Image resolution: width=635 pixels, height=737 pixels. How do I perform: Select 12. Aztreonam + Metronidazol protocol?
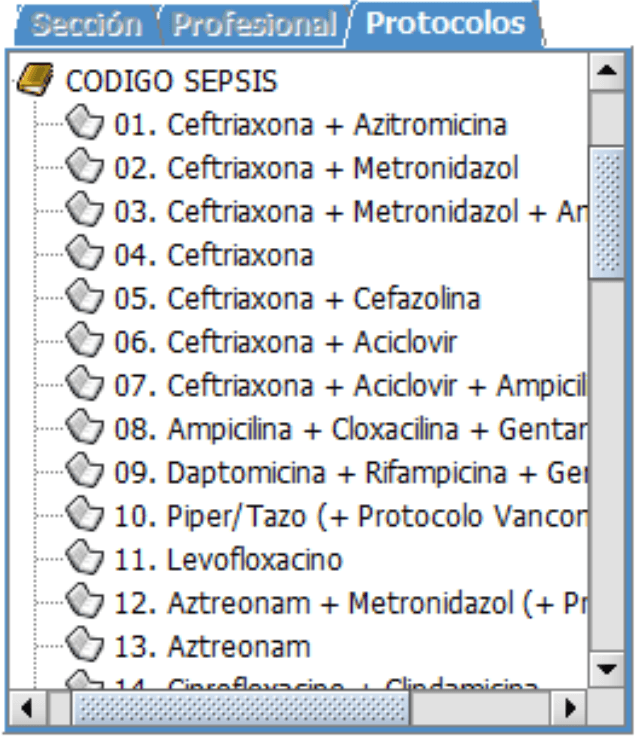[350, 603]
